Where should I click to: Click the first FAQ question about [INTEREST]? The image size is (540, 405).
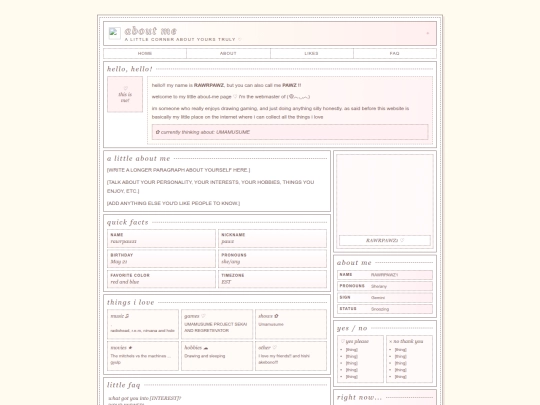145,398
